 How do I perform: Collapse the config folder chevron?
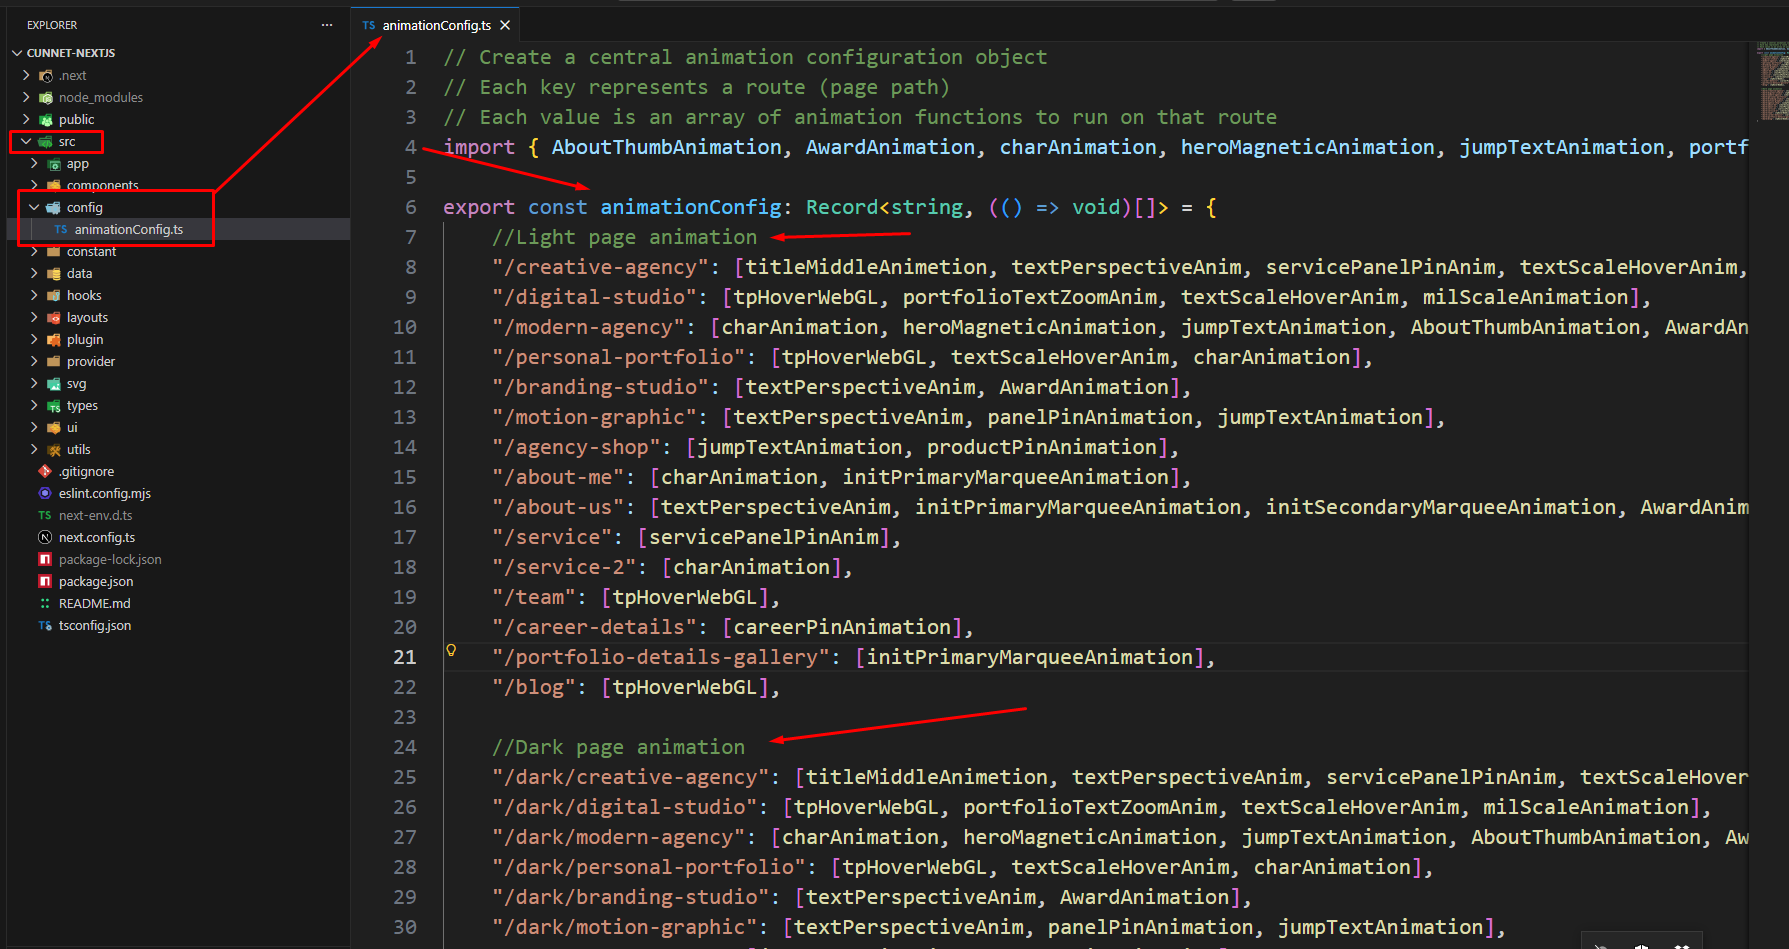point(34,207)
